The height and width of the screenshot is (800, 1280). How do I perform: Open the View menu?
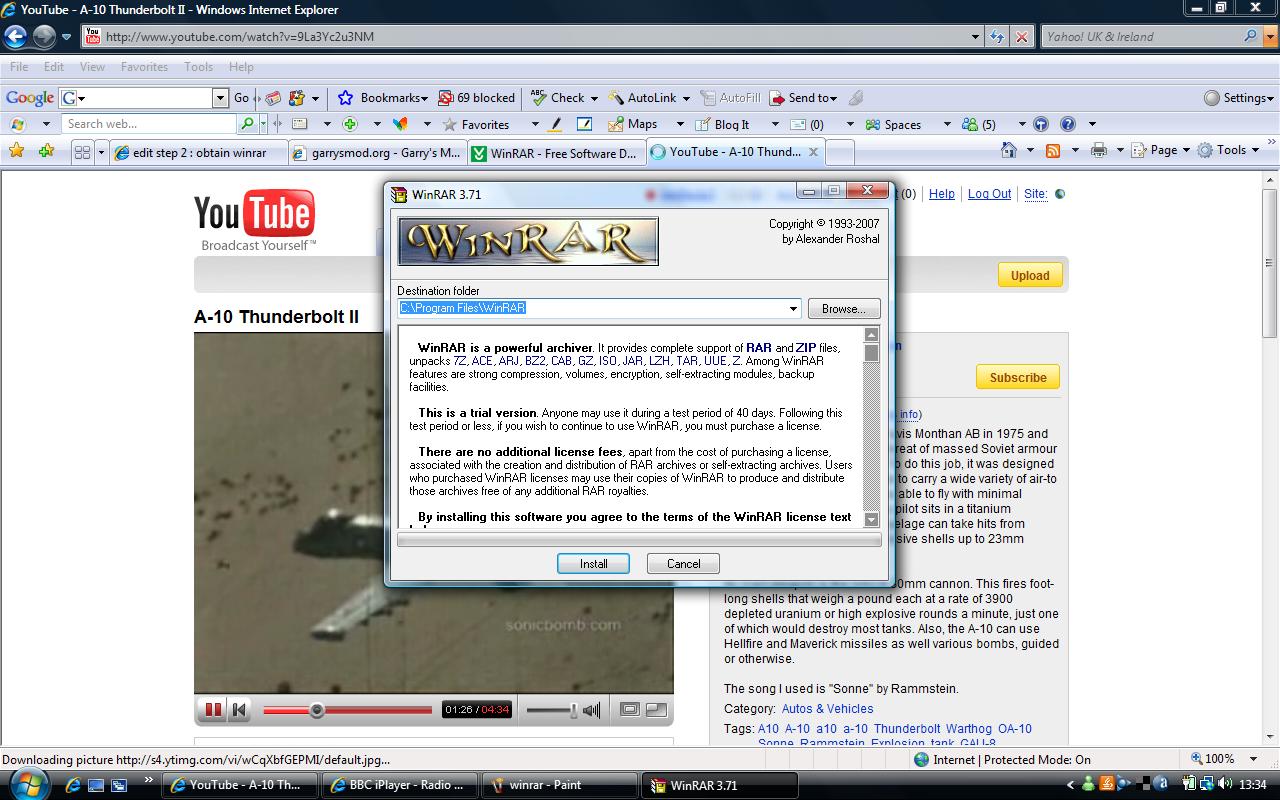pyautogui.click(x=92, y=67)
